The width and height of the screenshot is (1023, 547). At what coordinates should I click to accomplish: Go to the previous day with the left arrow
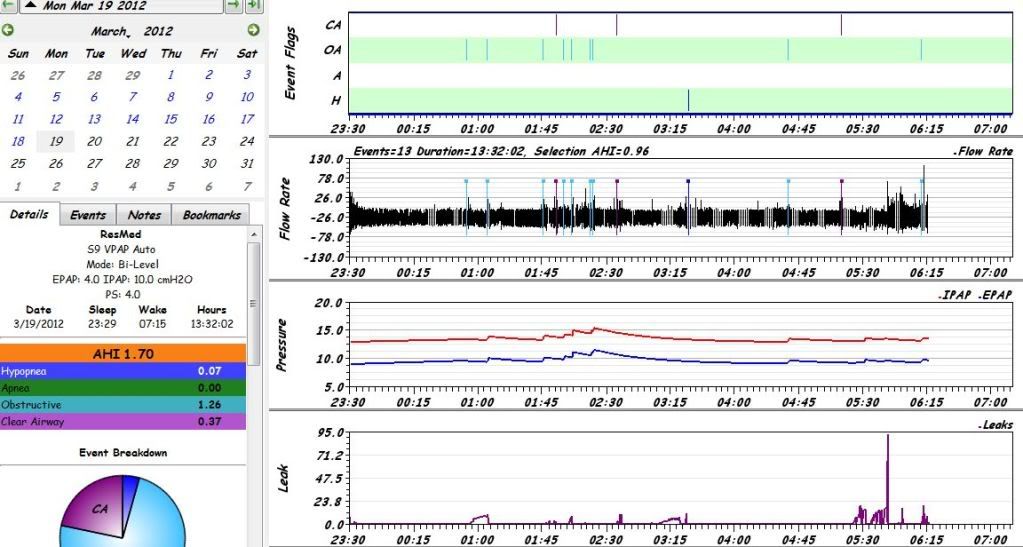[x=8, y=5]
